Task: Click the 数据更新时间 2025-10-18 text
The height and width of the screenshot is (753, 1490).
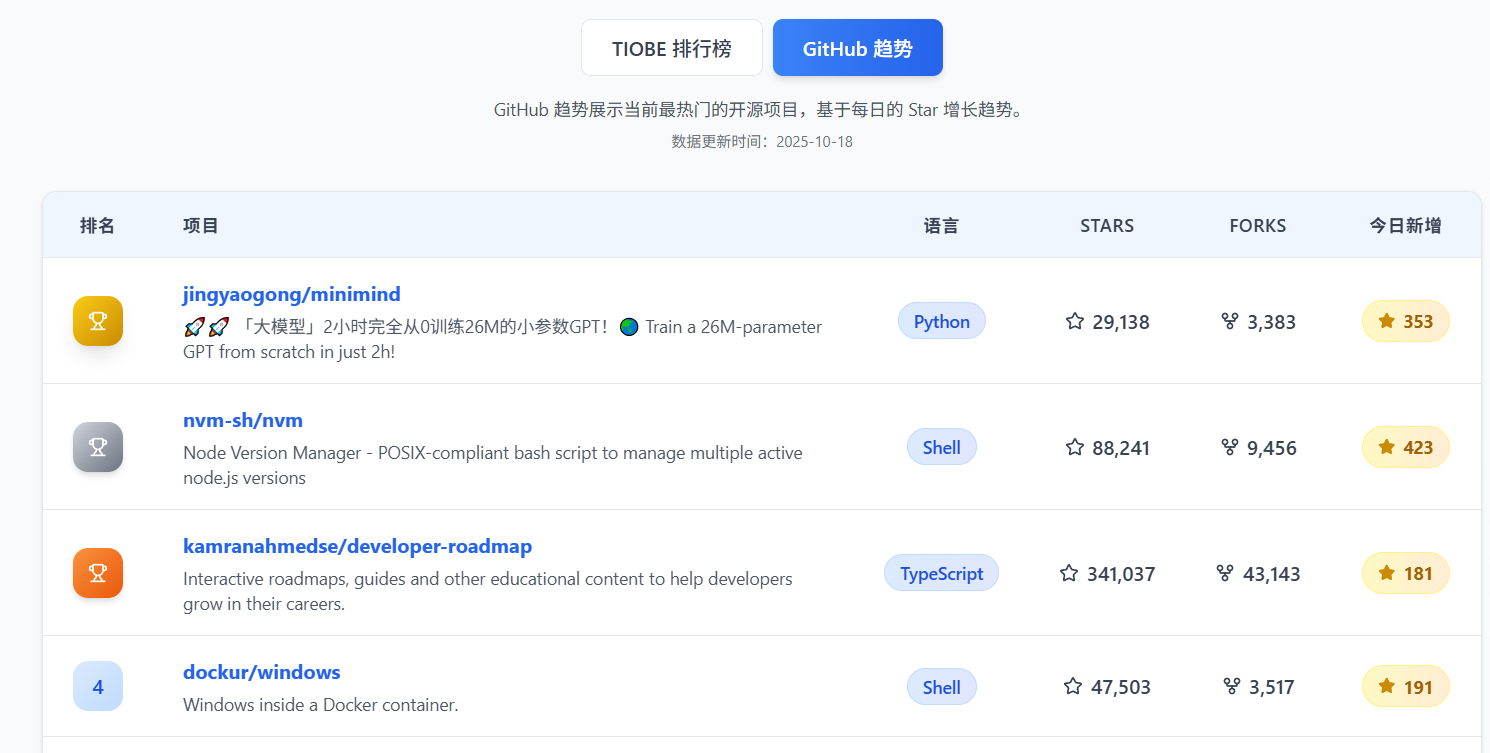Action: (762, 142)
